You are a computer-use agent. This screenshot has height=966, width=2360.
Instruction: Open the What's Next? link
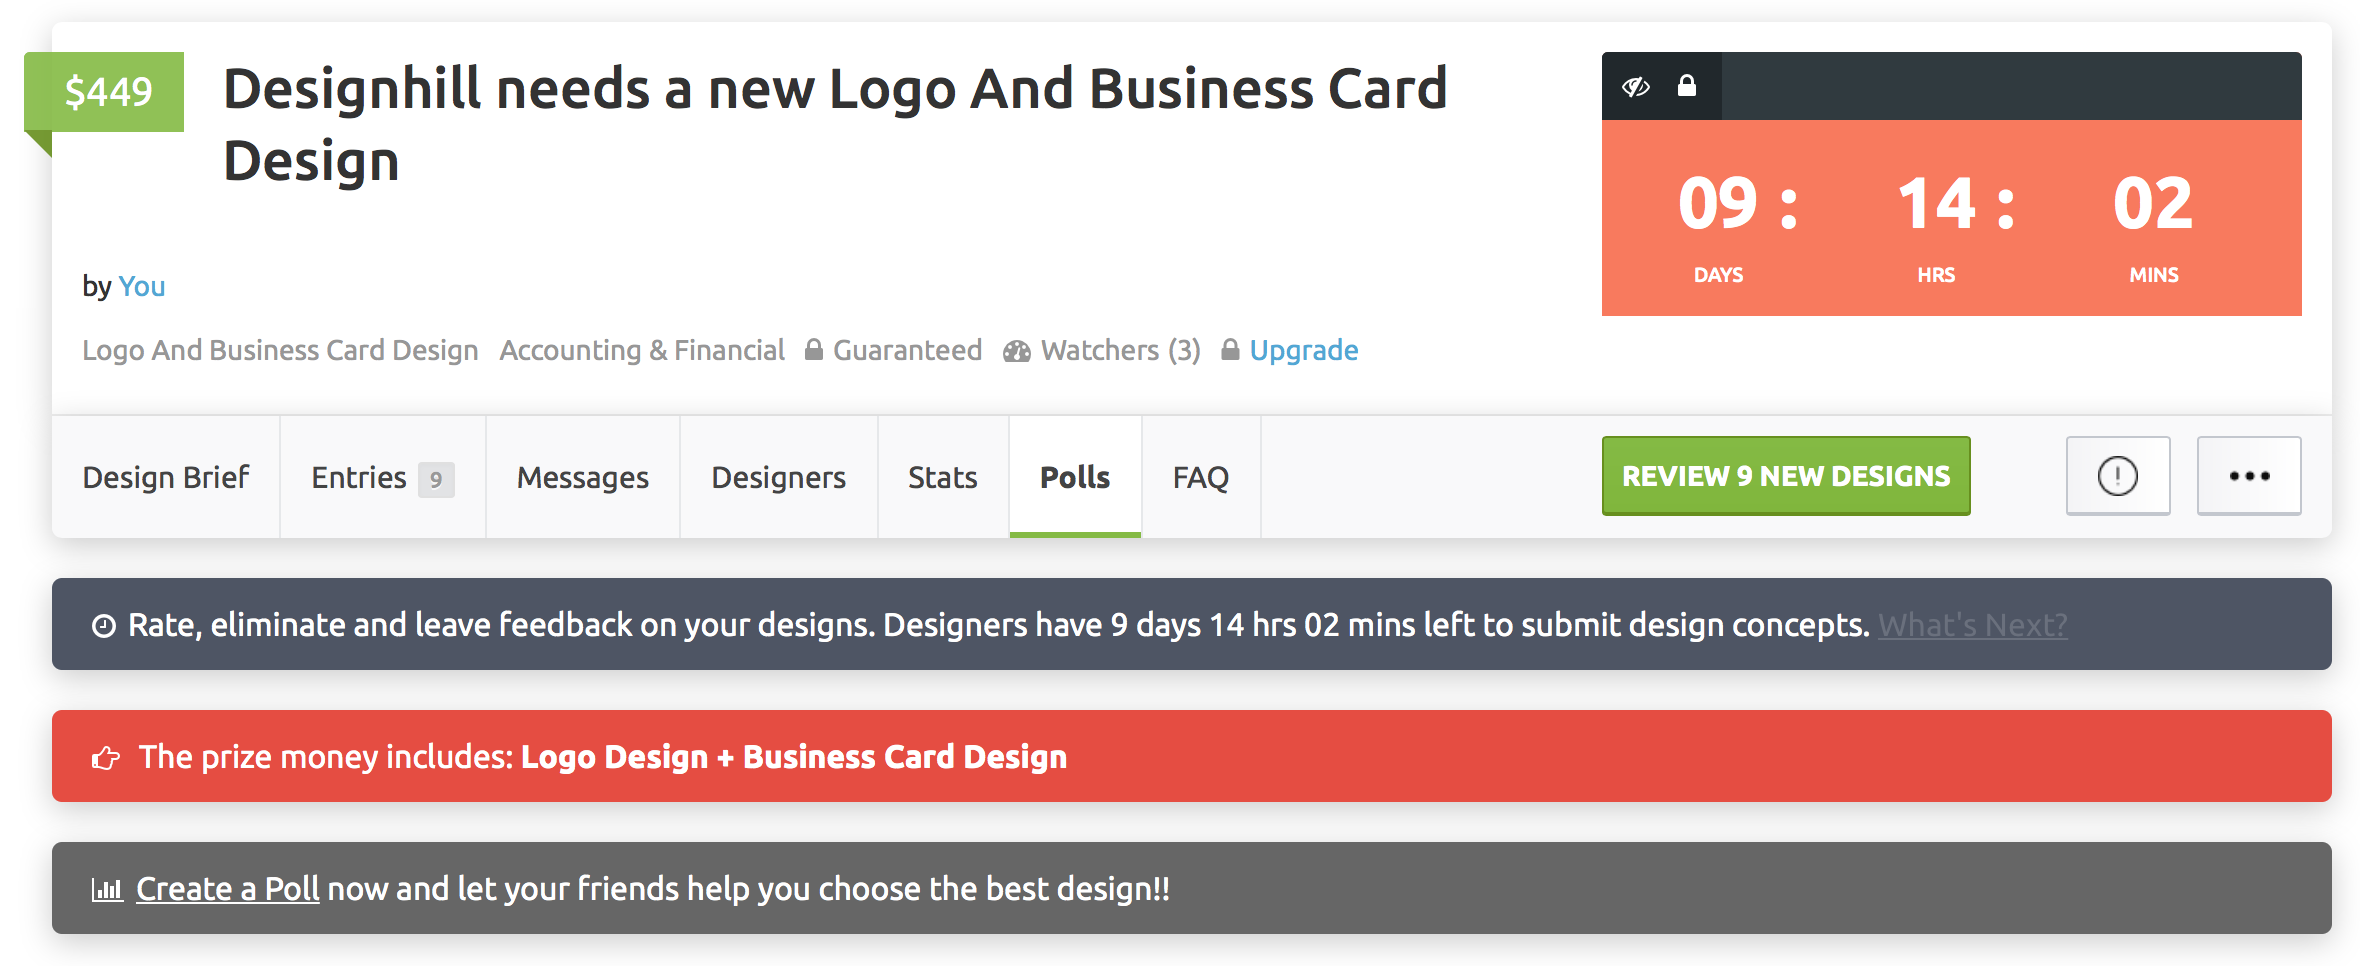1973,625
